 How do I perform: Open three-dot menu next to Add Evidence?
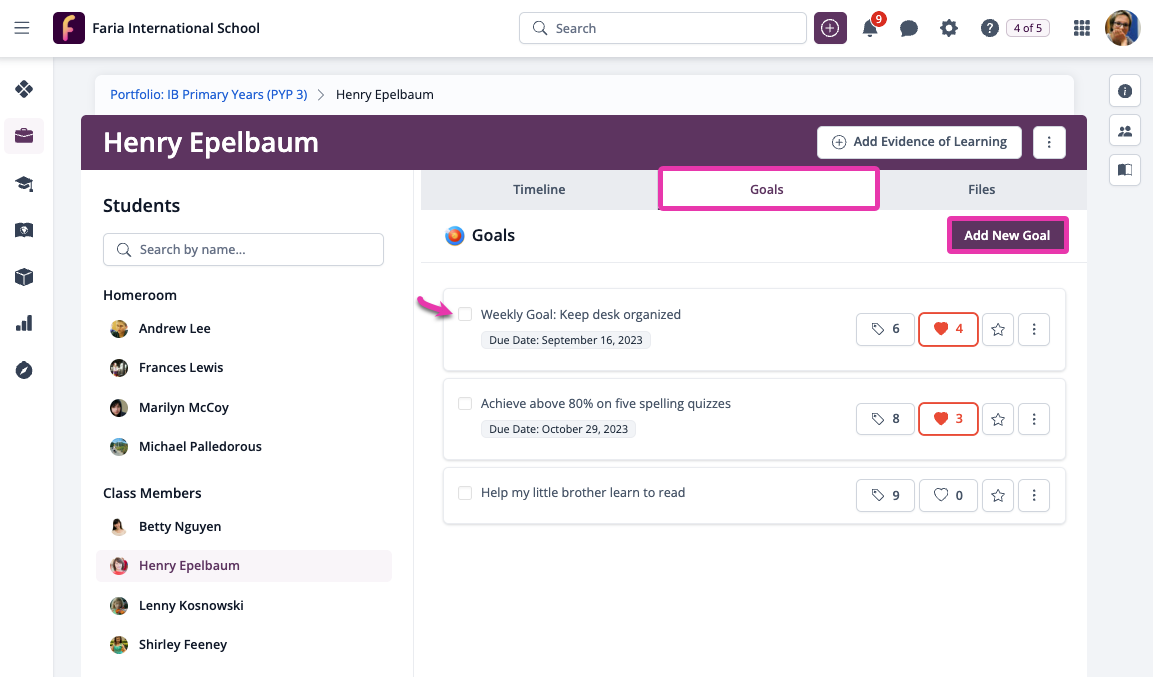pyautogui.click(x=1049, y=143)
